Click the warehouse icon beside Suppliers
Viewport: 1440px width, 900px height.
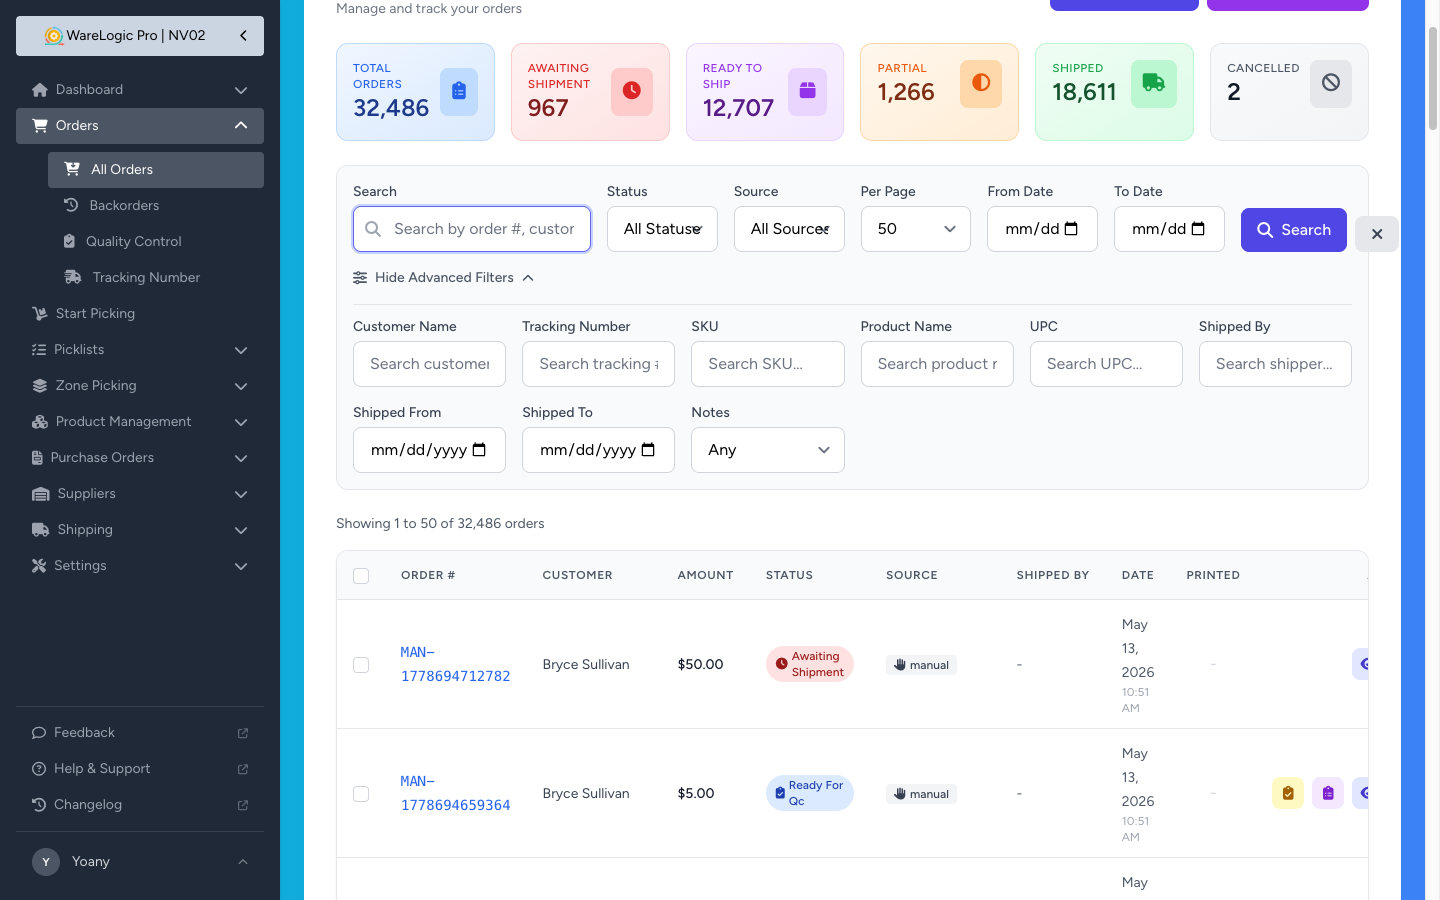41,494
